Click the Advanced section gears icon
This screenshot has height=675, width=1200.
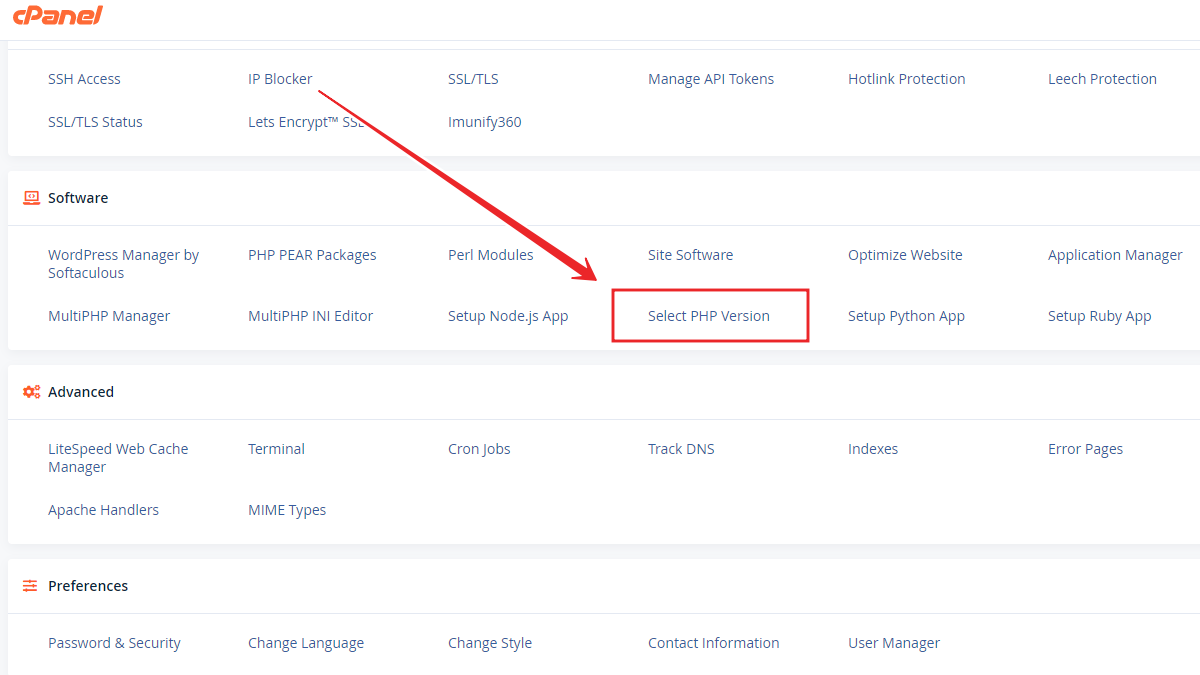[30, 391]
